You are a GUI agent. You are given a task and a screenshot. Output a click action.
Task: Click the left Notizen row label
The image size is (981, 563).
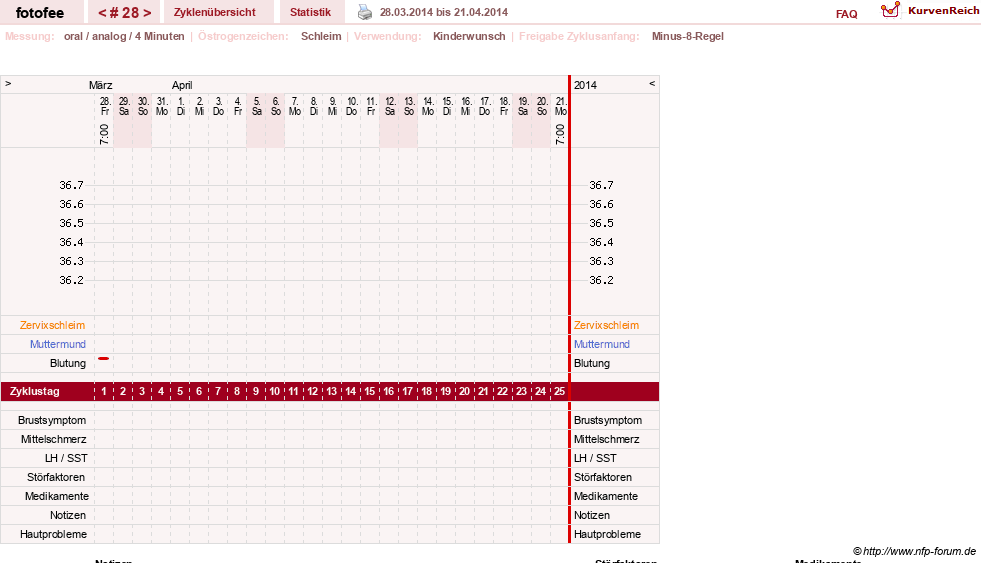click(68, 515)
